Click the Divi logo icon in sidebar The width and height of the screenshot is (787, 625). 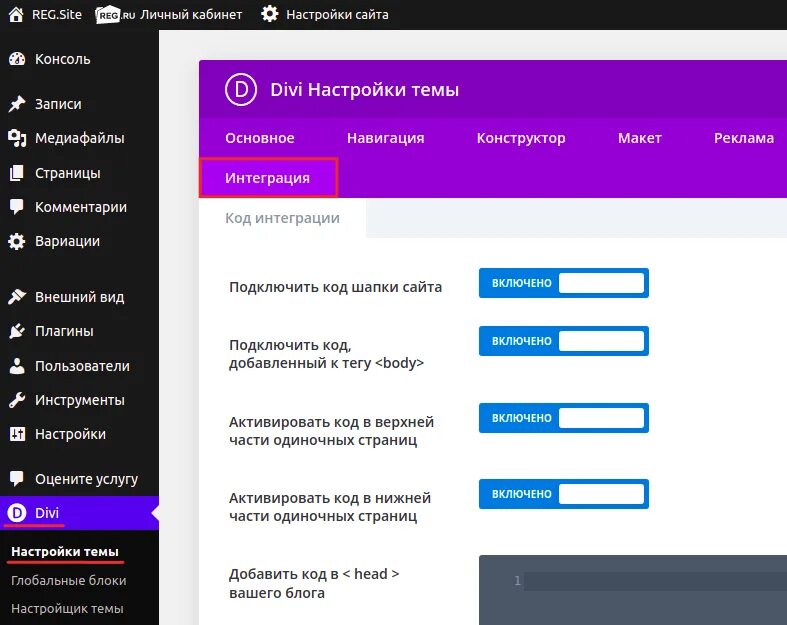click(x=17, y=513)
